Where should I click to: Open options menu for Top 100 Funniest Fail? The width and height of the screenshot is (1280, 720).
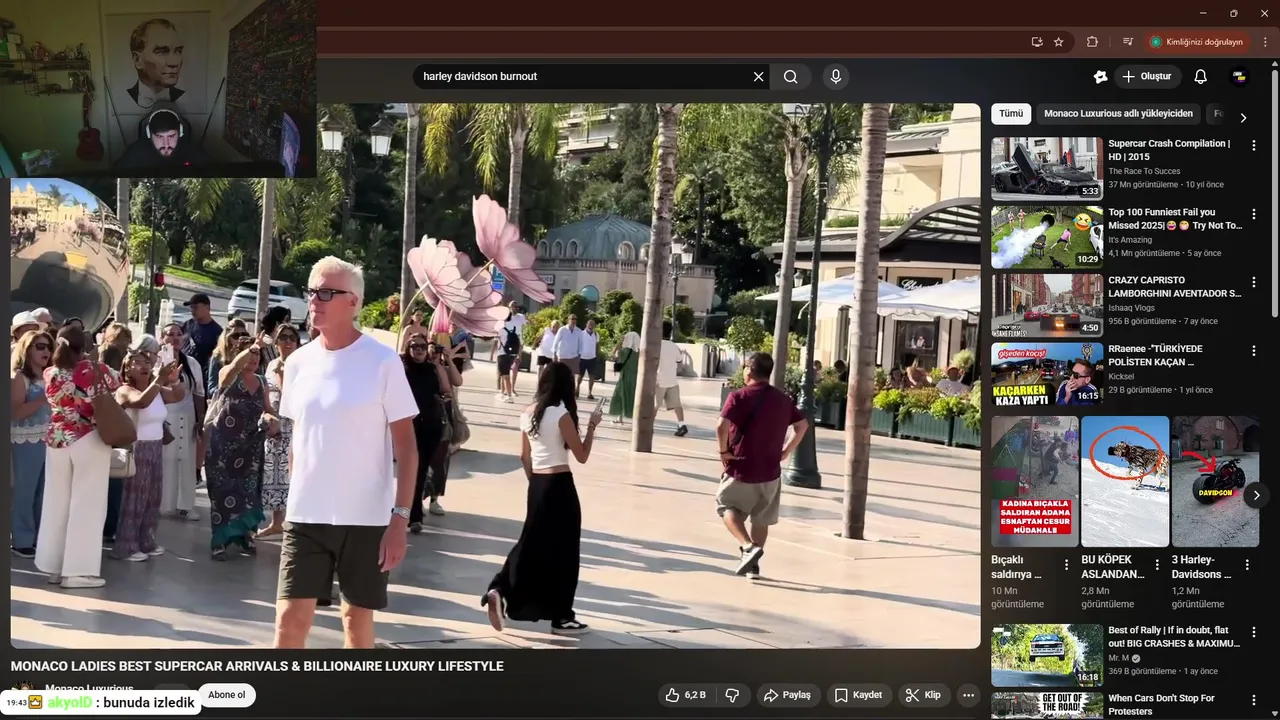click(x=1254, y=214)
